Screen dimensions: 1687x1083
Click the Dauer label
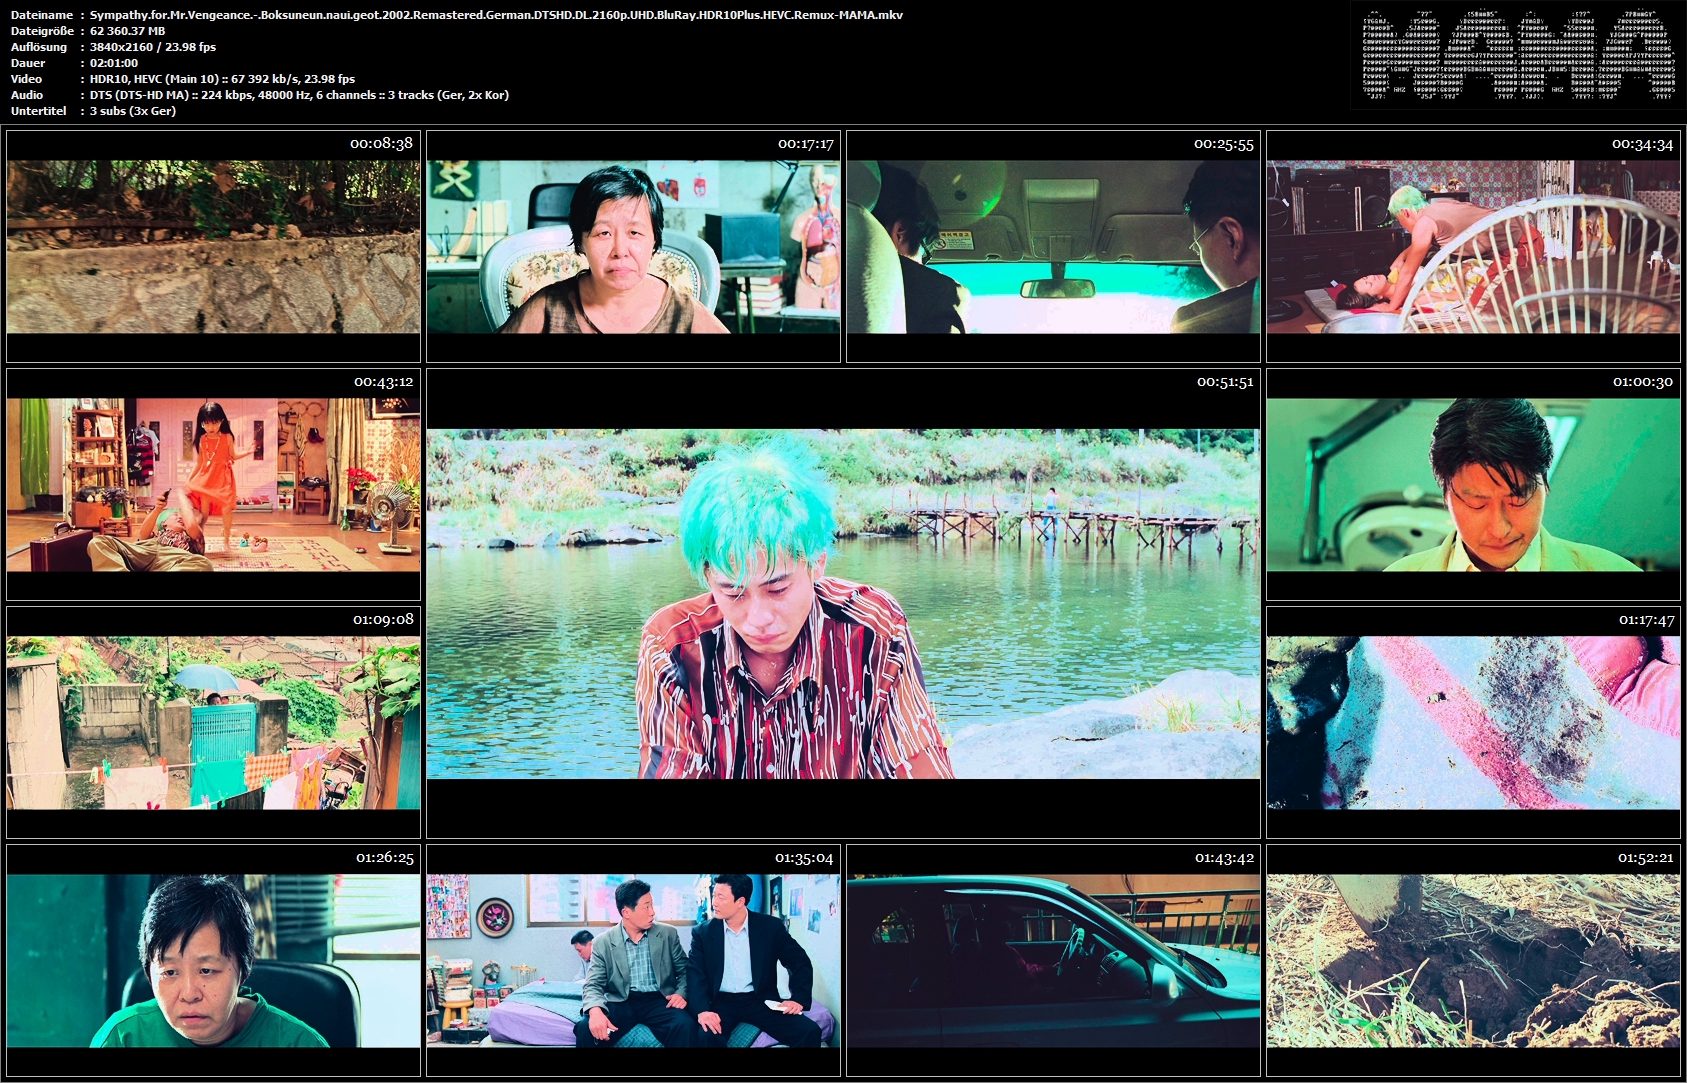coord(28,63)
